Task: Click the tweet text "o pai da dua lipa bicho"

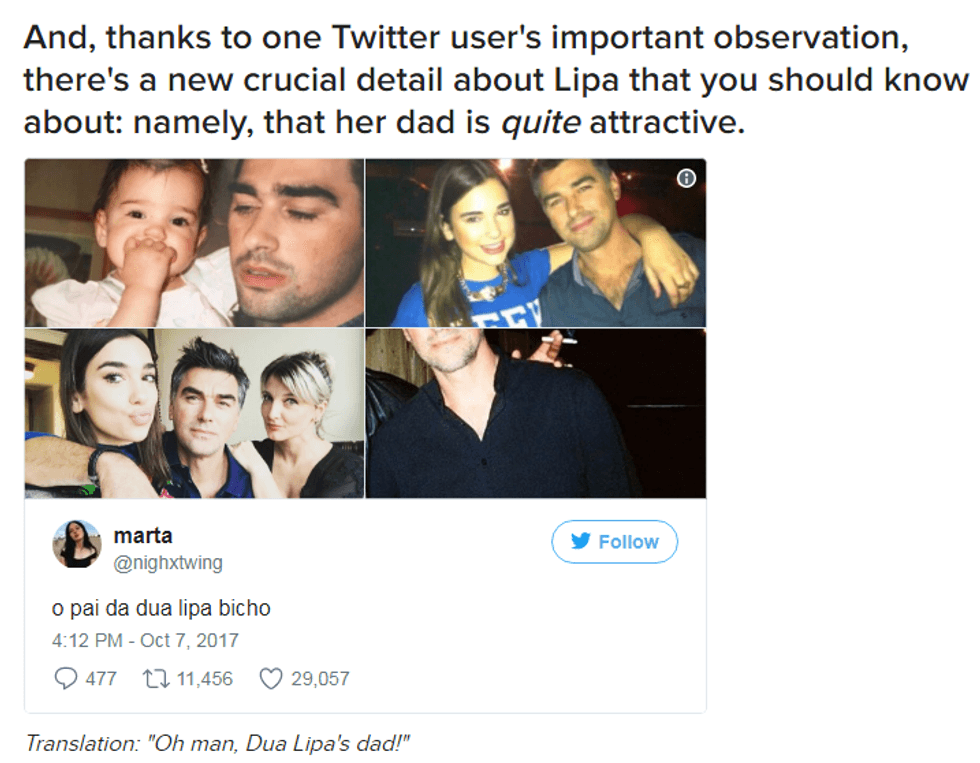Action: [x=161, y=608]
